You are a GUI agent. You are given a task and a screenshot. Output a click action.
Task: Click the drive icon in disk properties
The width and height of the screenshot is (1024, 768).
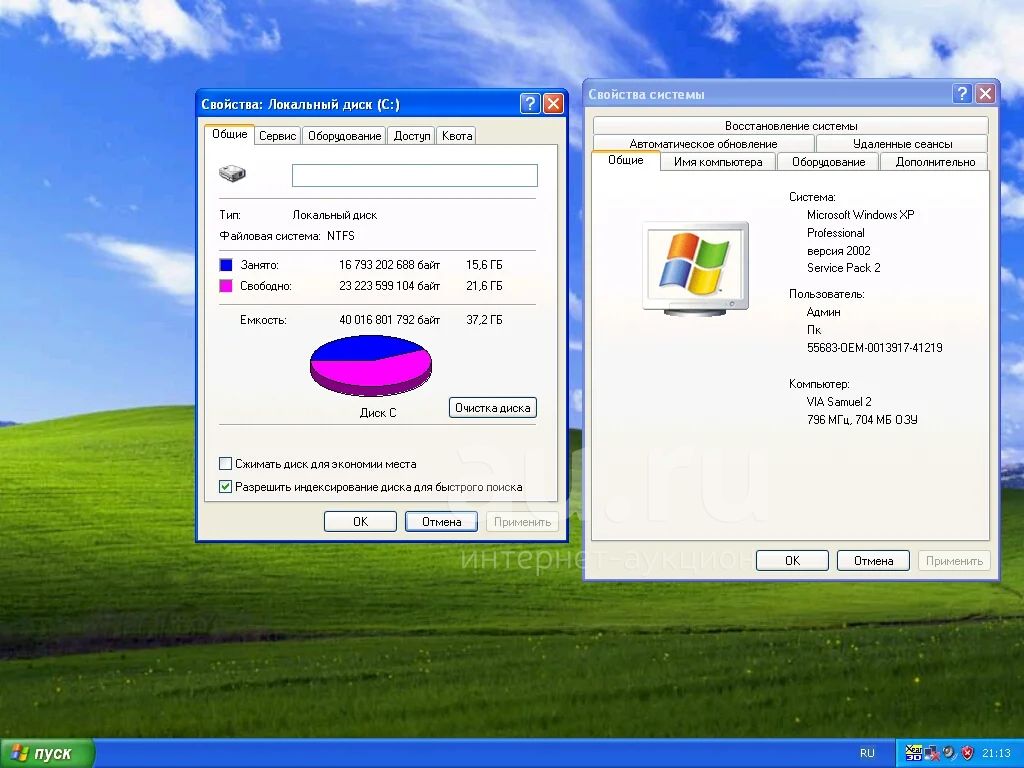pyautogui.click(x=232, y=174)
